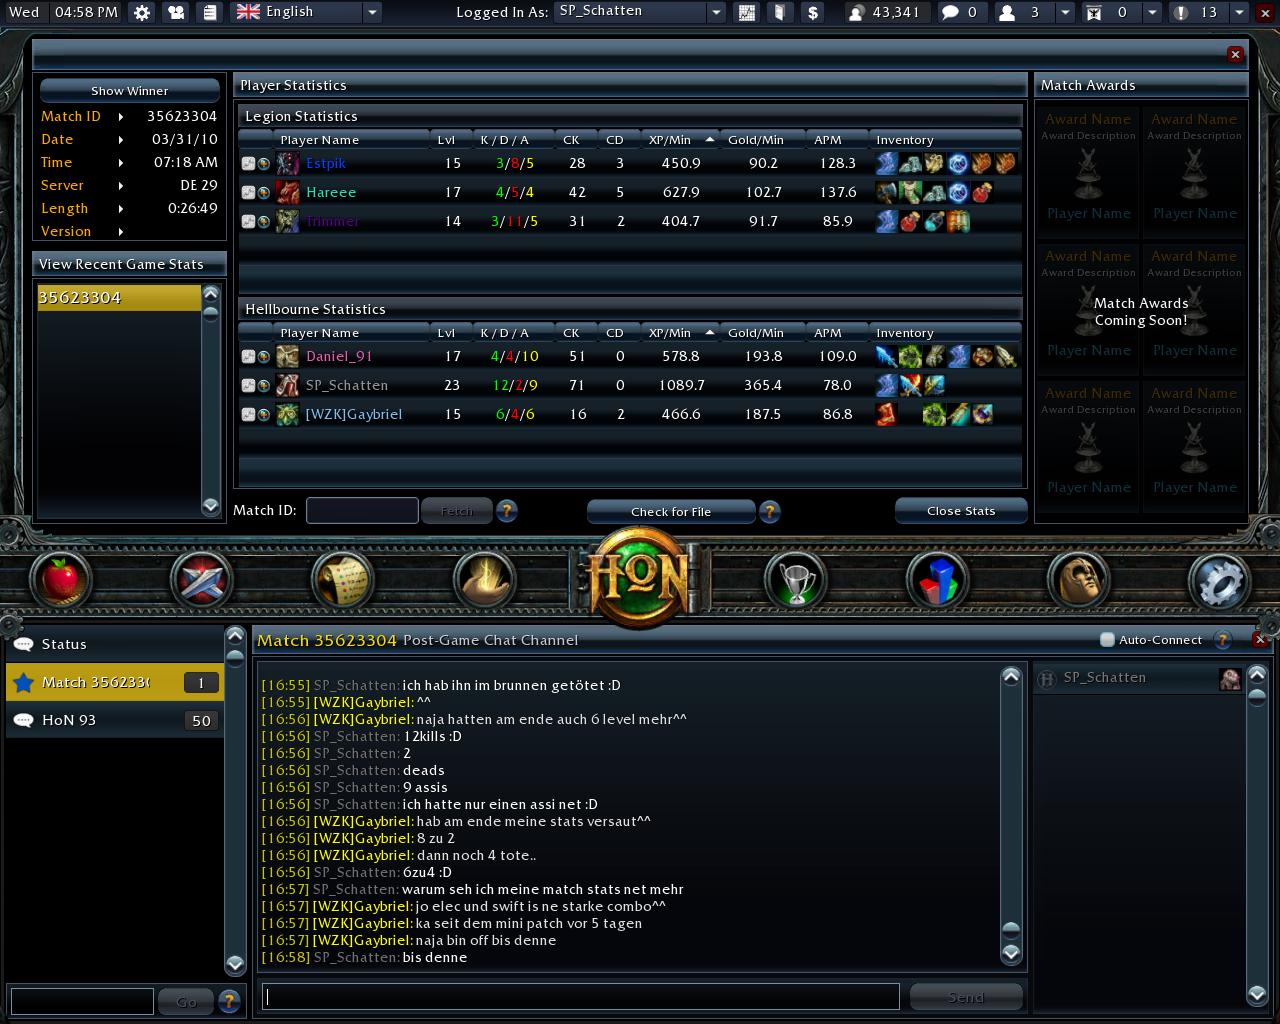Screen dimensions: 1280x1024
Task: Click the first small icon in Estpik's row
Action: 248,163
